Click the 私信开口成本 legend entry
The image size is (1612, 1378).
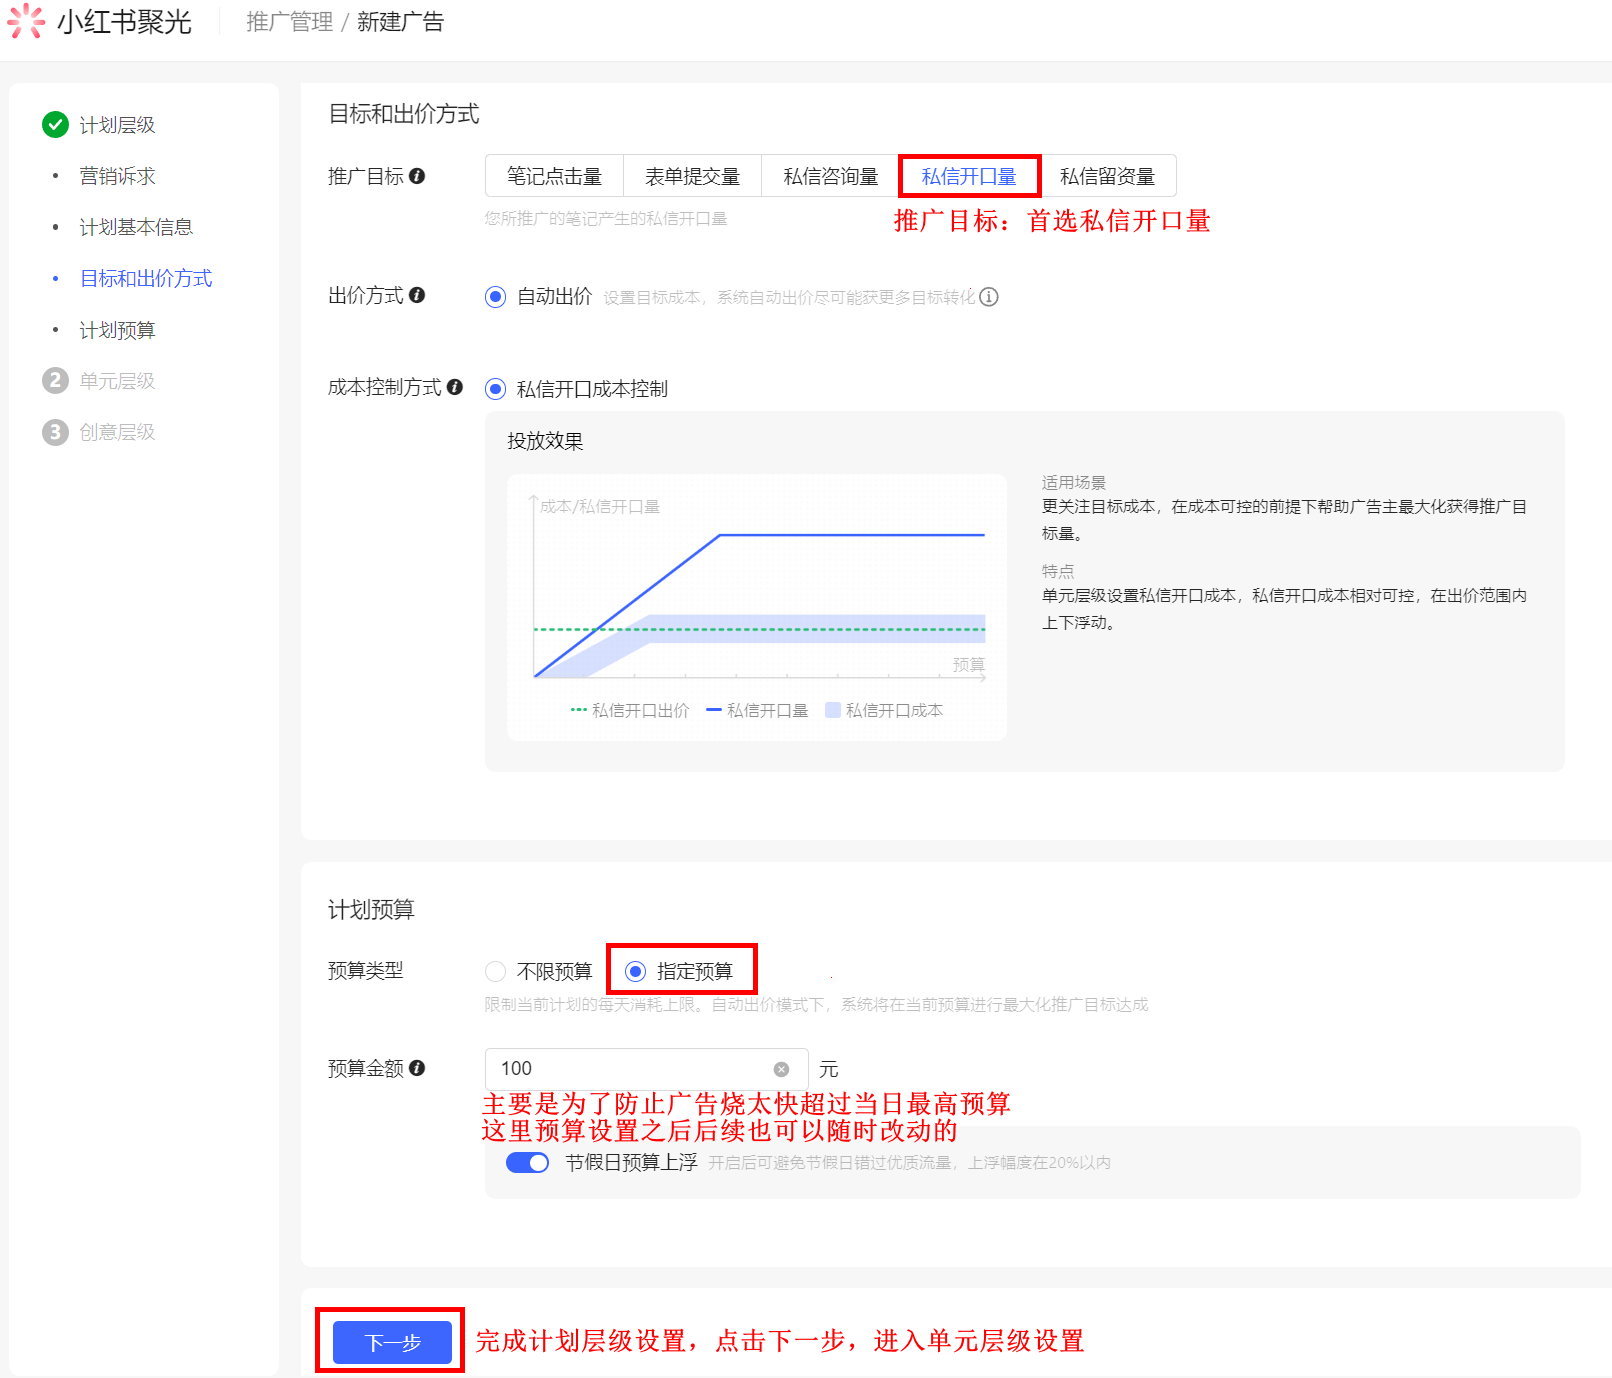click(x=884, y=710)
